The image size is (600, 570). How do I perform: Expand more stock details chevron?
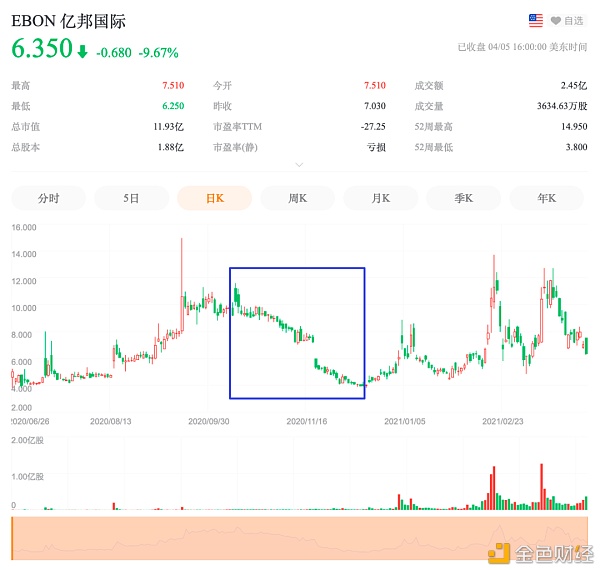tap(300, 165)
